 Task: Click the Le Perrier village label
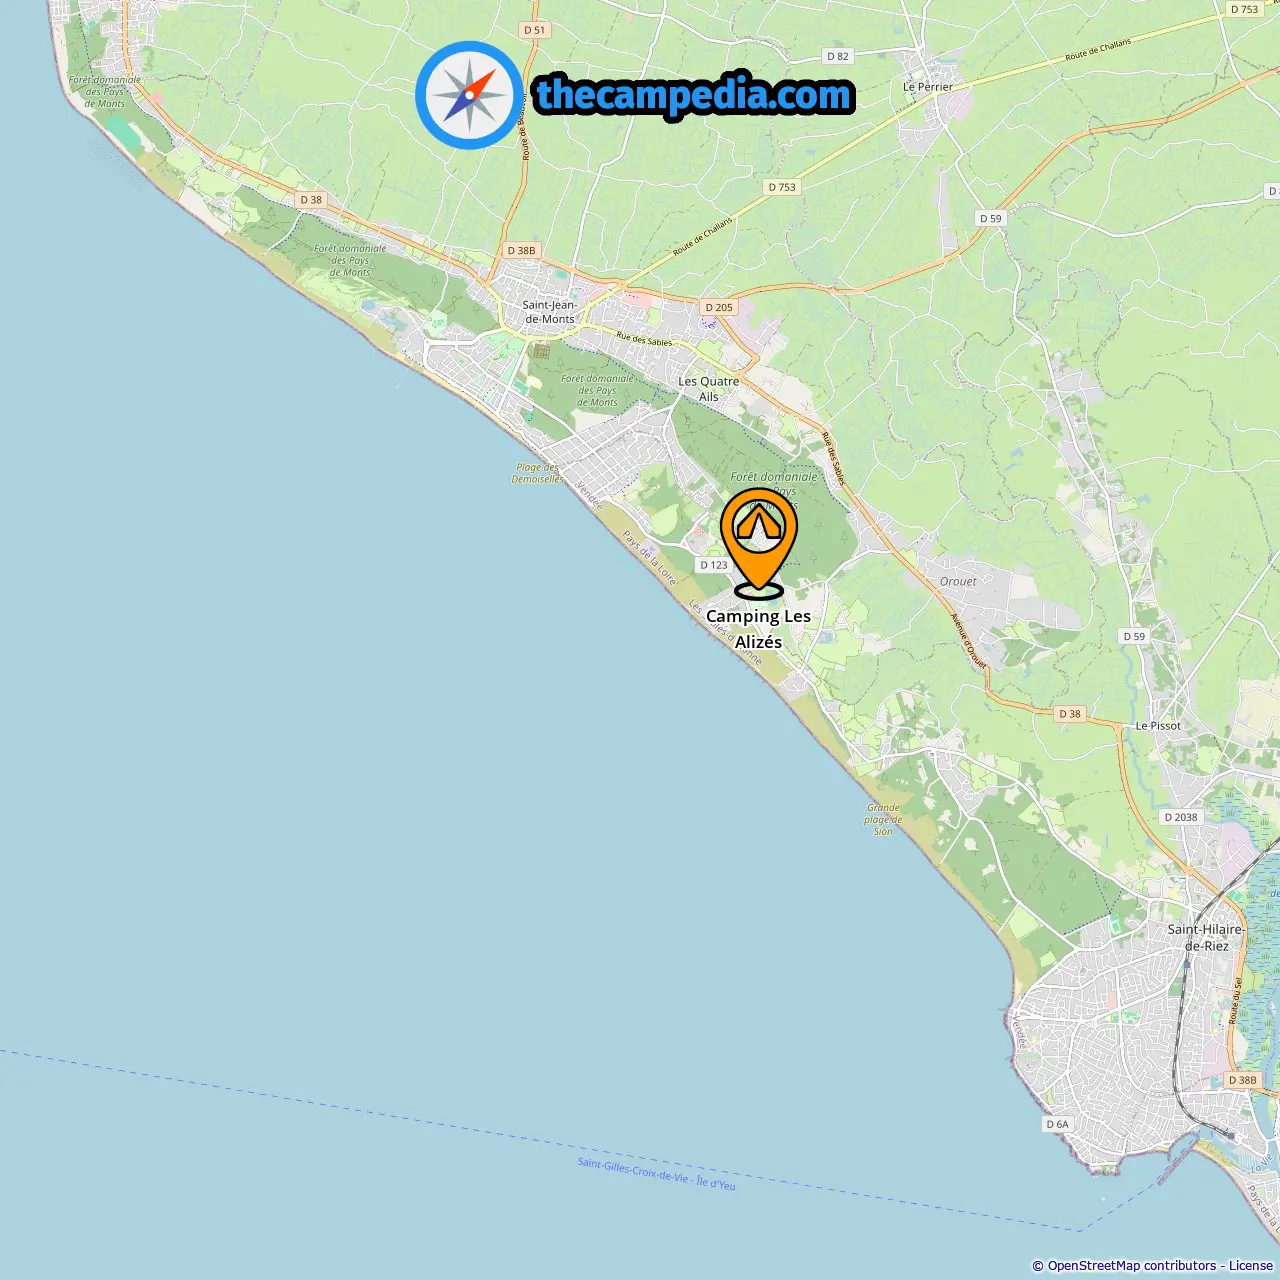click(x=928, y=87)
